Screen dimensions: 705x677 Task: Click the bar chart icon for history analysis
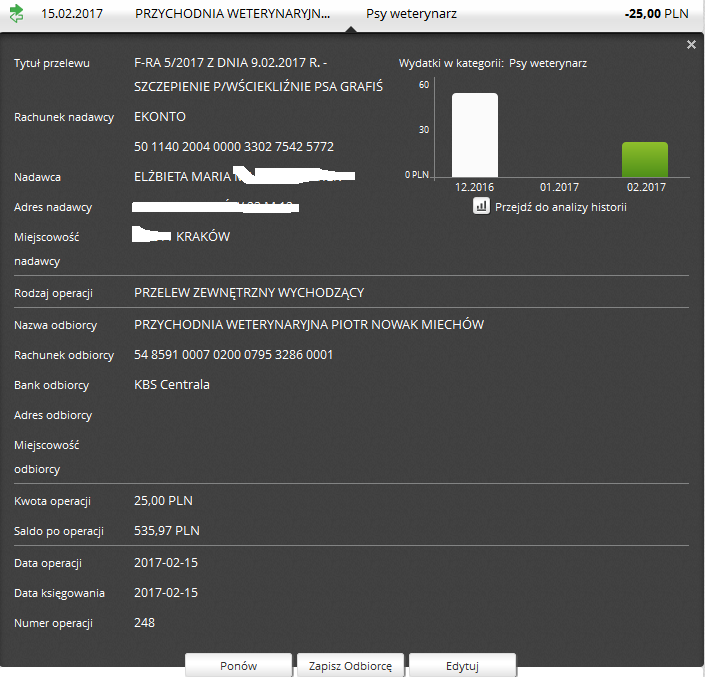tap(480, 206)
